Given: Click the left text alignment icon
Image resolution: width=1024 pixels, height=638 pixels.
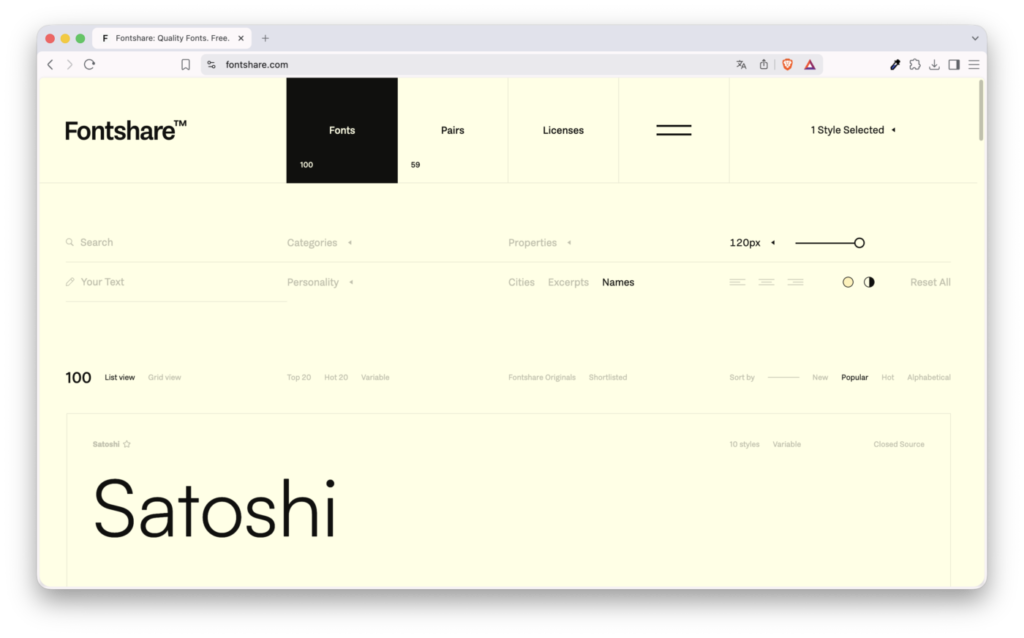Looking at the screenshot, I should 737,282.
